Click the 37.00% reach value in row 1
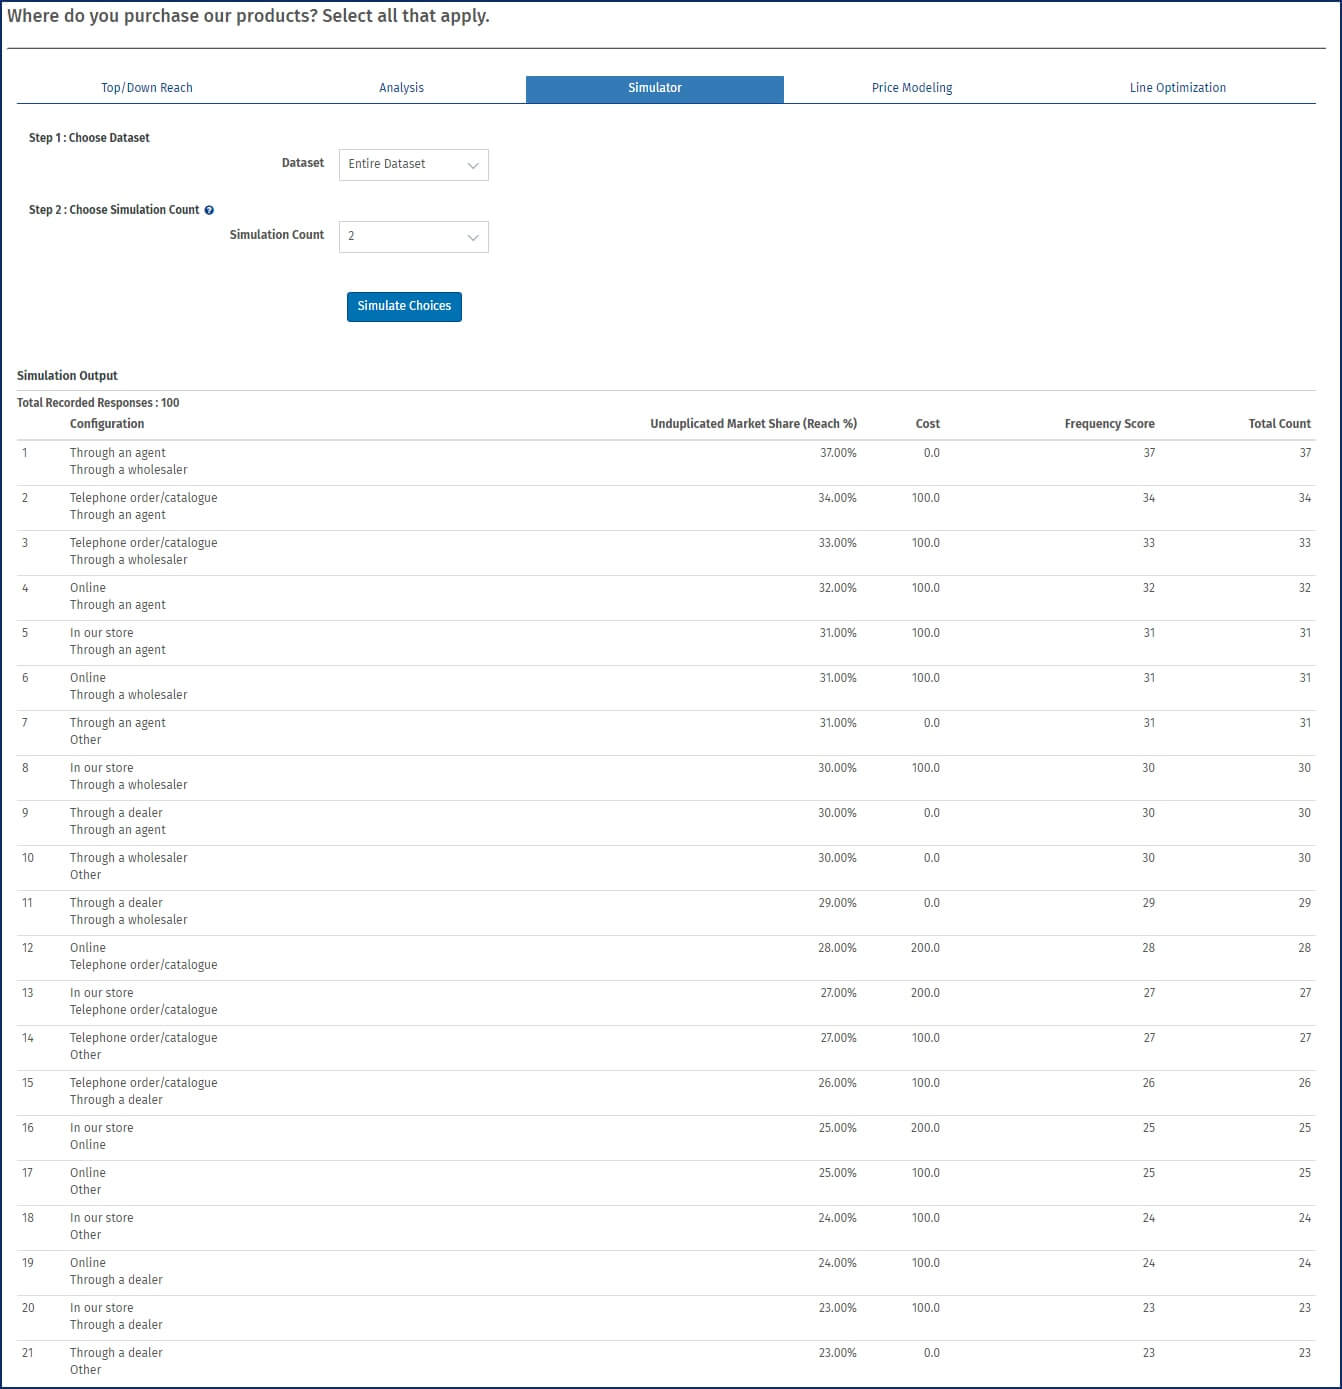Screen dimensions: 1342x1389 838,453
